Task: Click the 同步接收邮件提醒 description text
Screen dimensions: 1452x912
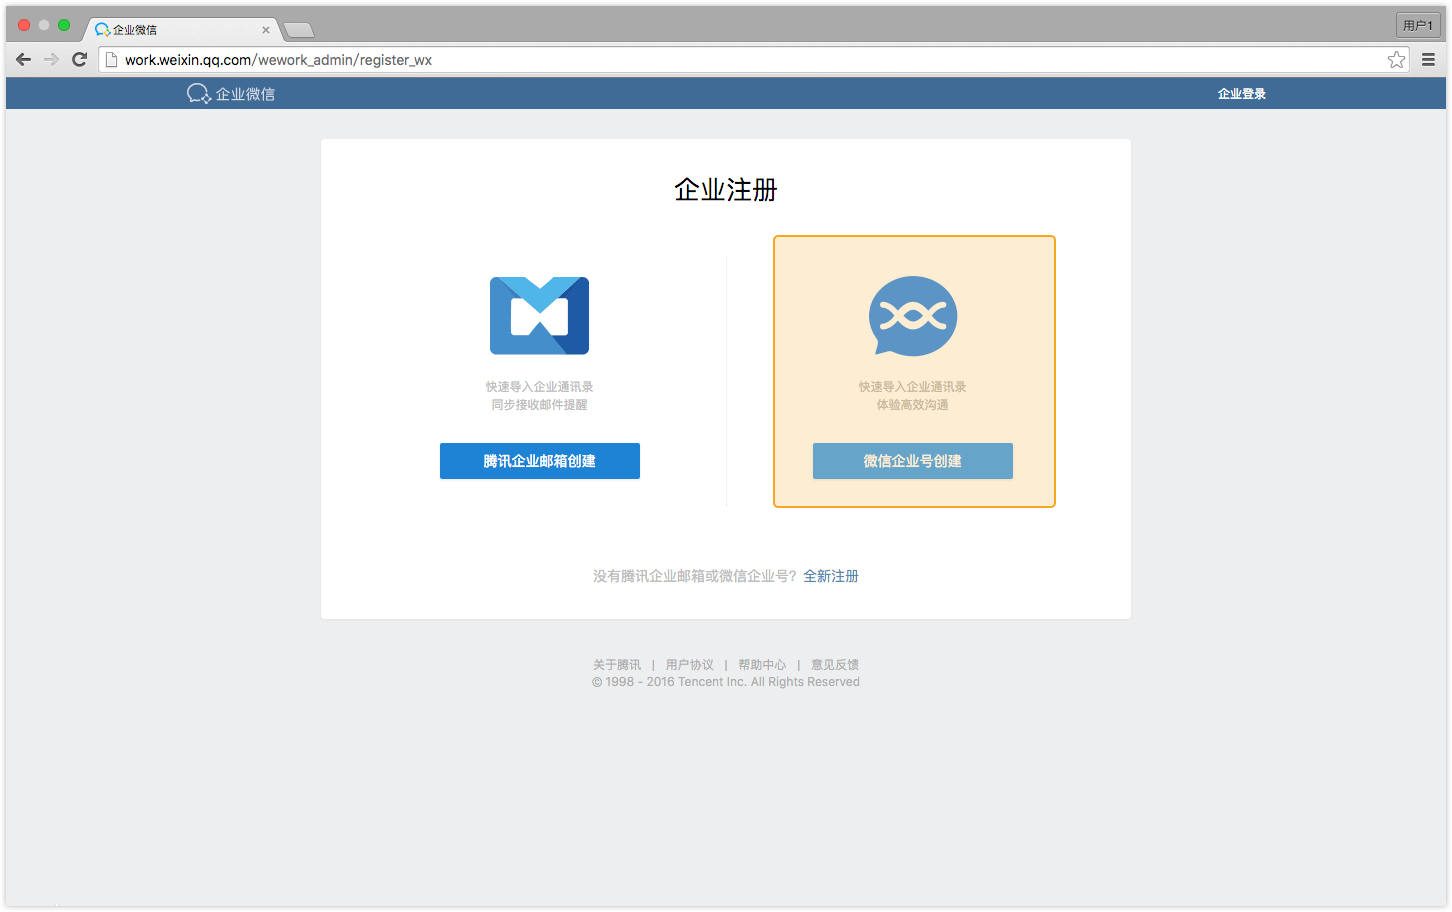Action: 540,405
